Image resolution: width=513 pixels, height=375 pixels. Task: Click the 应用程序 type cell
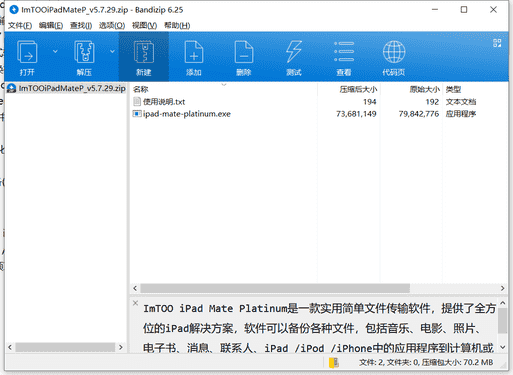point(461,114)
